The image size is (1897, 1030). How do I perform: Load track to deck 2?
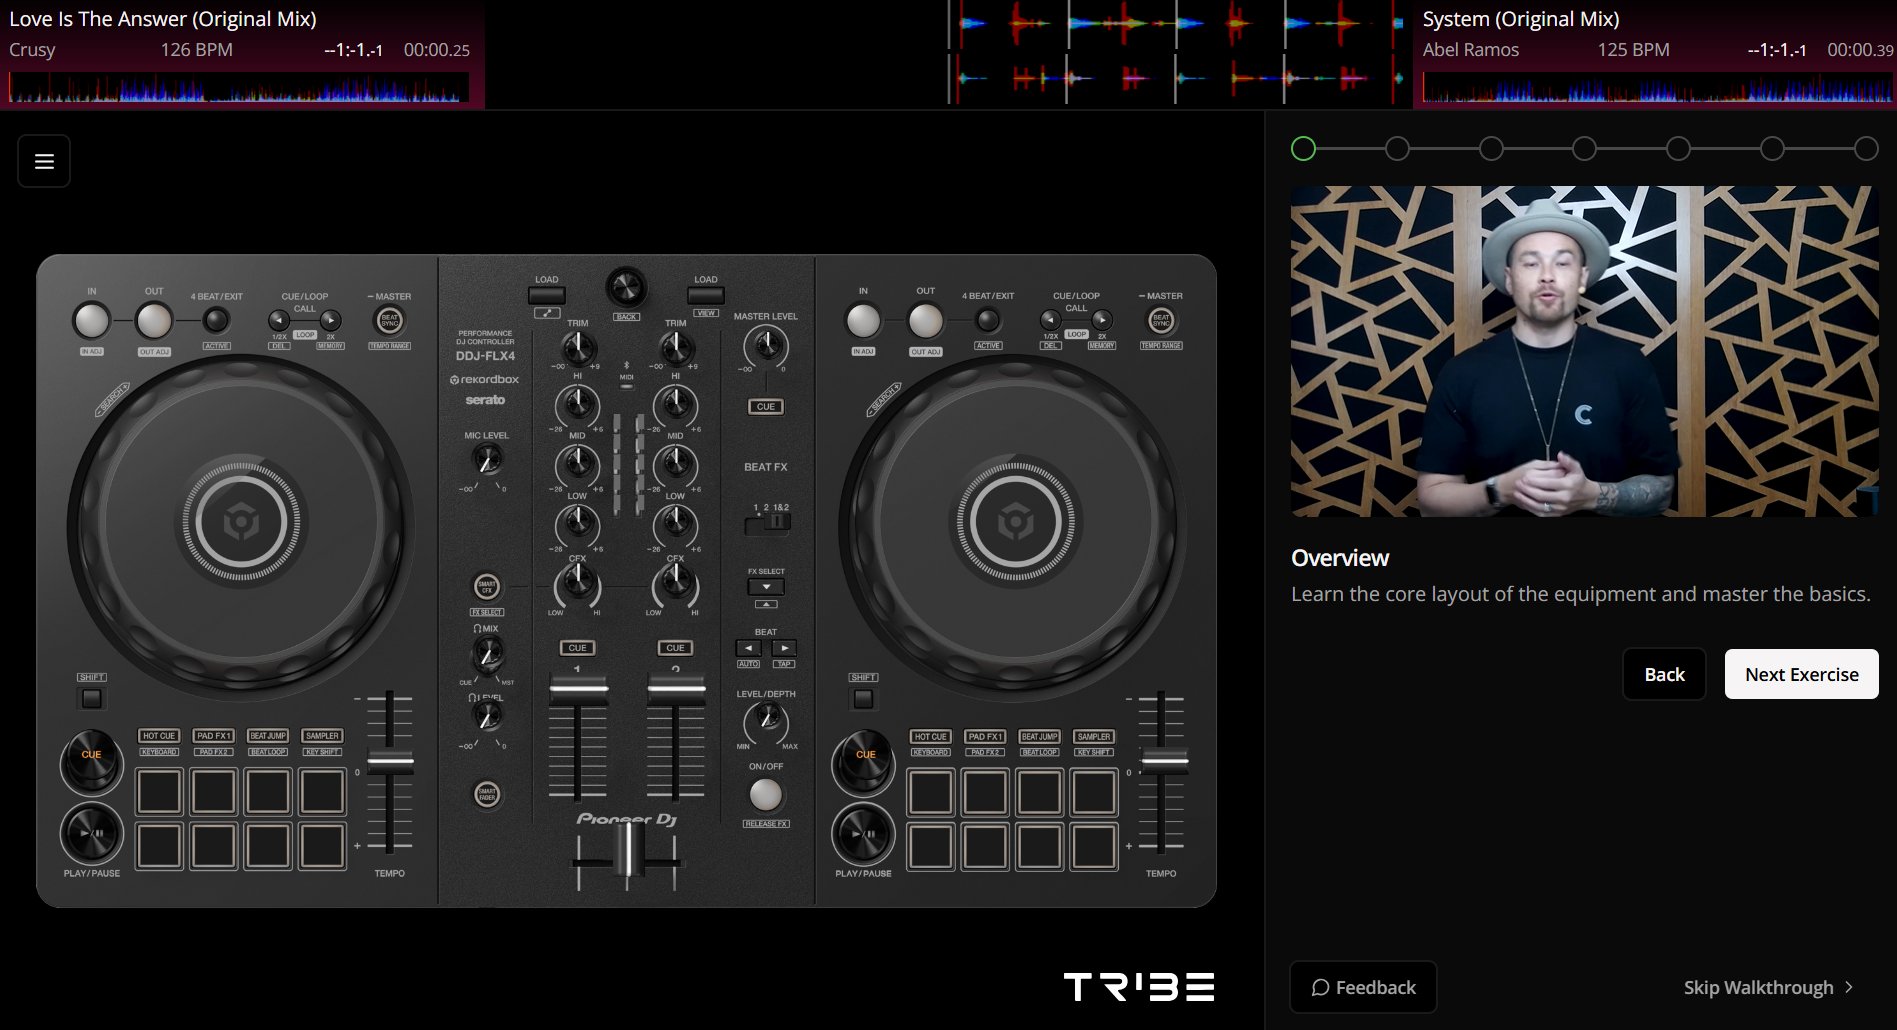tap(706, 296)
